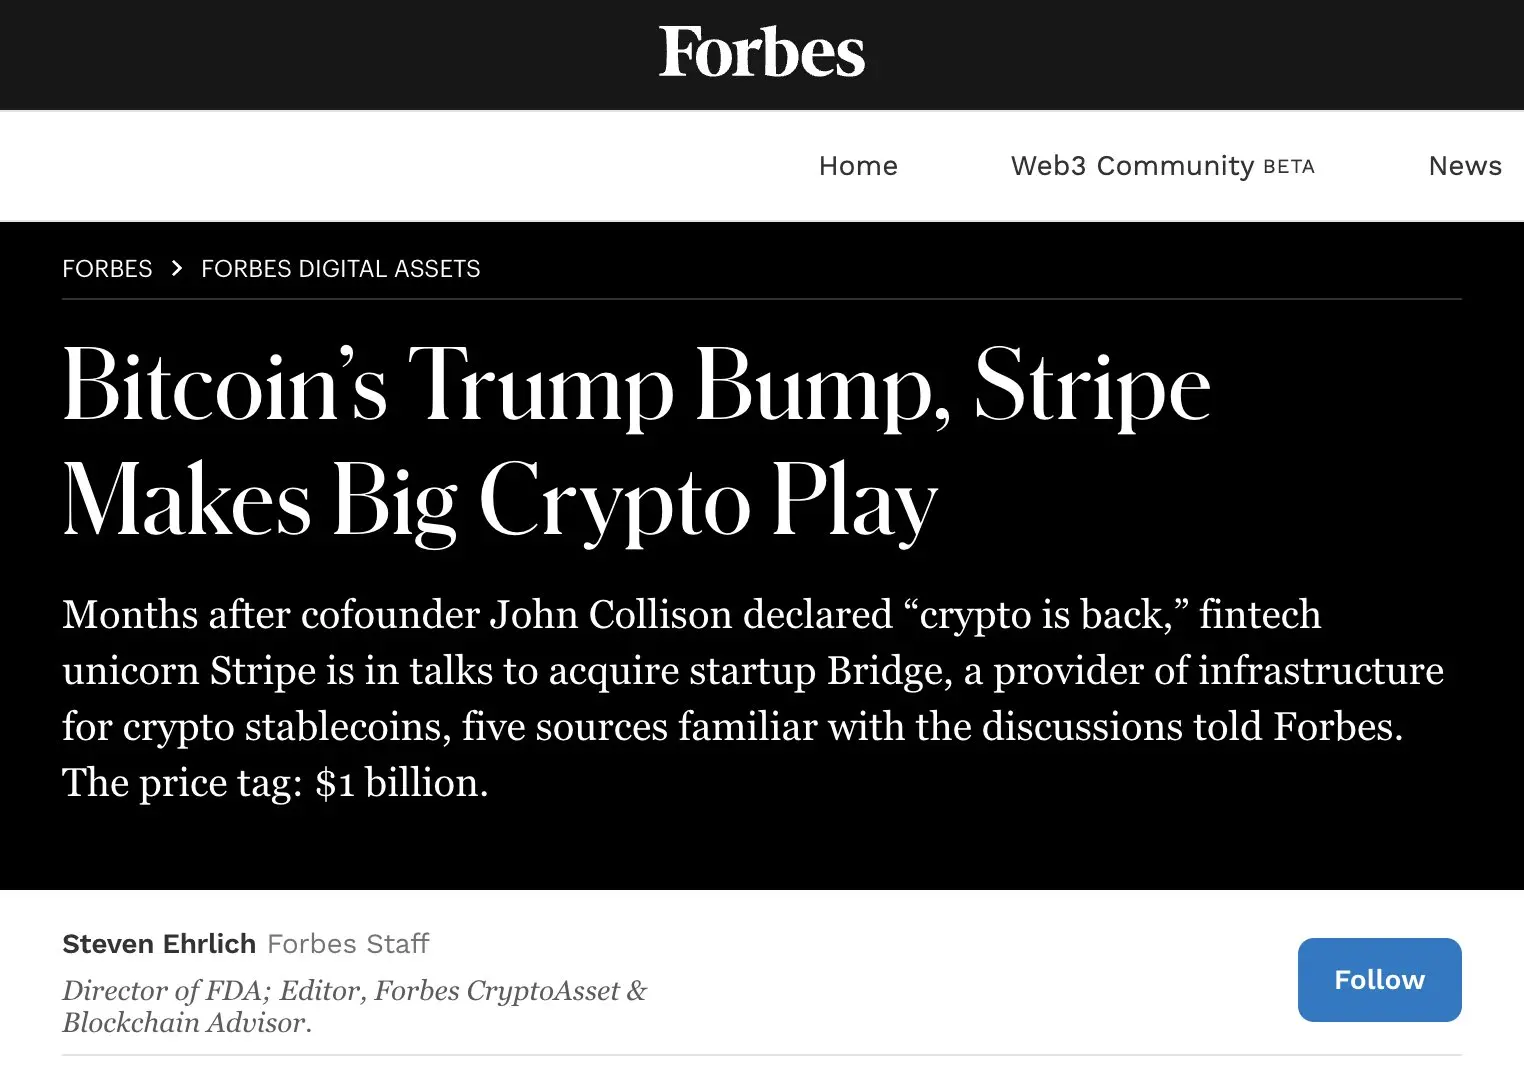Click the BETA badge beside Web3 Community
This screenshot has width=1524, height=1066.
pos(1289,167)
